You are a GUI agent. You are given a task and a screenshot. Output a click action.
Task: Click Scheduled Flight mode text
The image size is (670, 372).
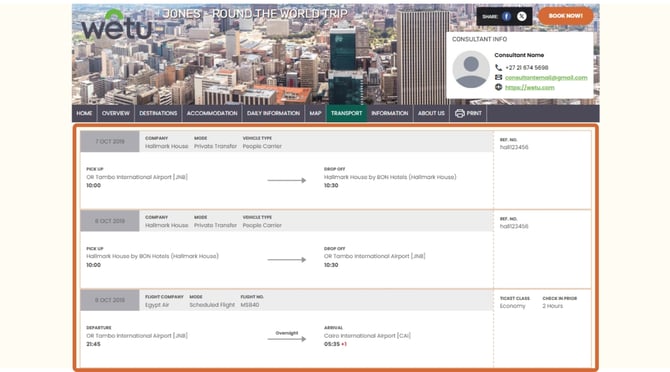(212, 305)
